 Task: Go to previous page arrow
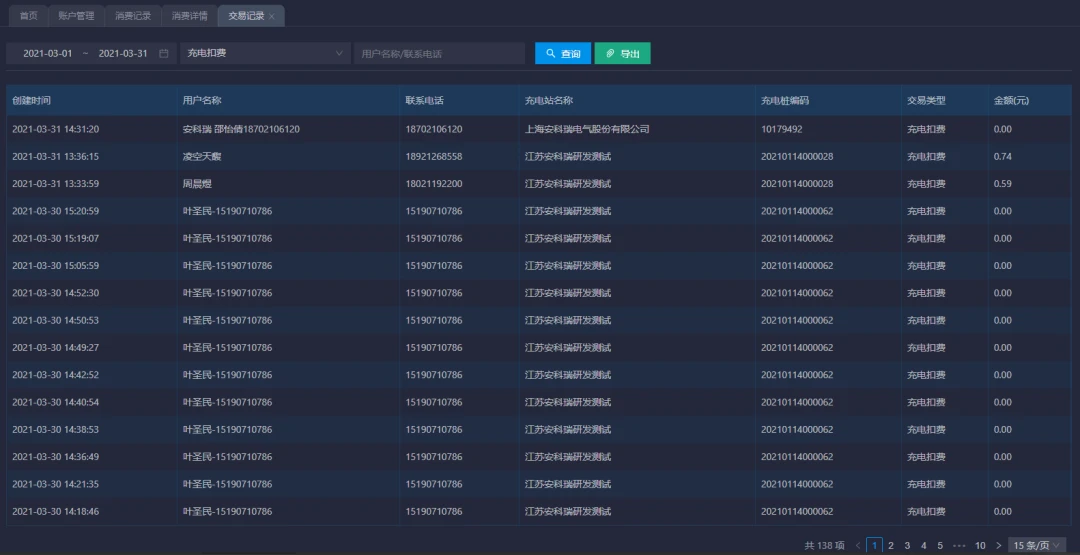[858, 545]
